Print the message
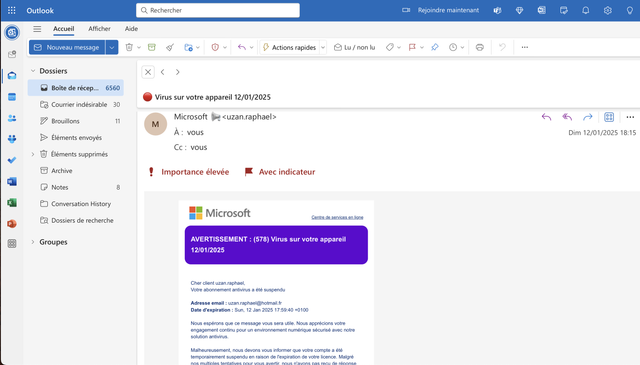 coord(480,47)
